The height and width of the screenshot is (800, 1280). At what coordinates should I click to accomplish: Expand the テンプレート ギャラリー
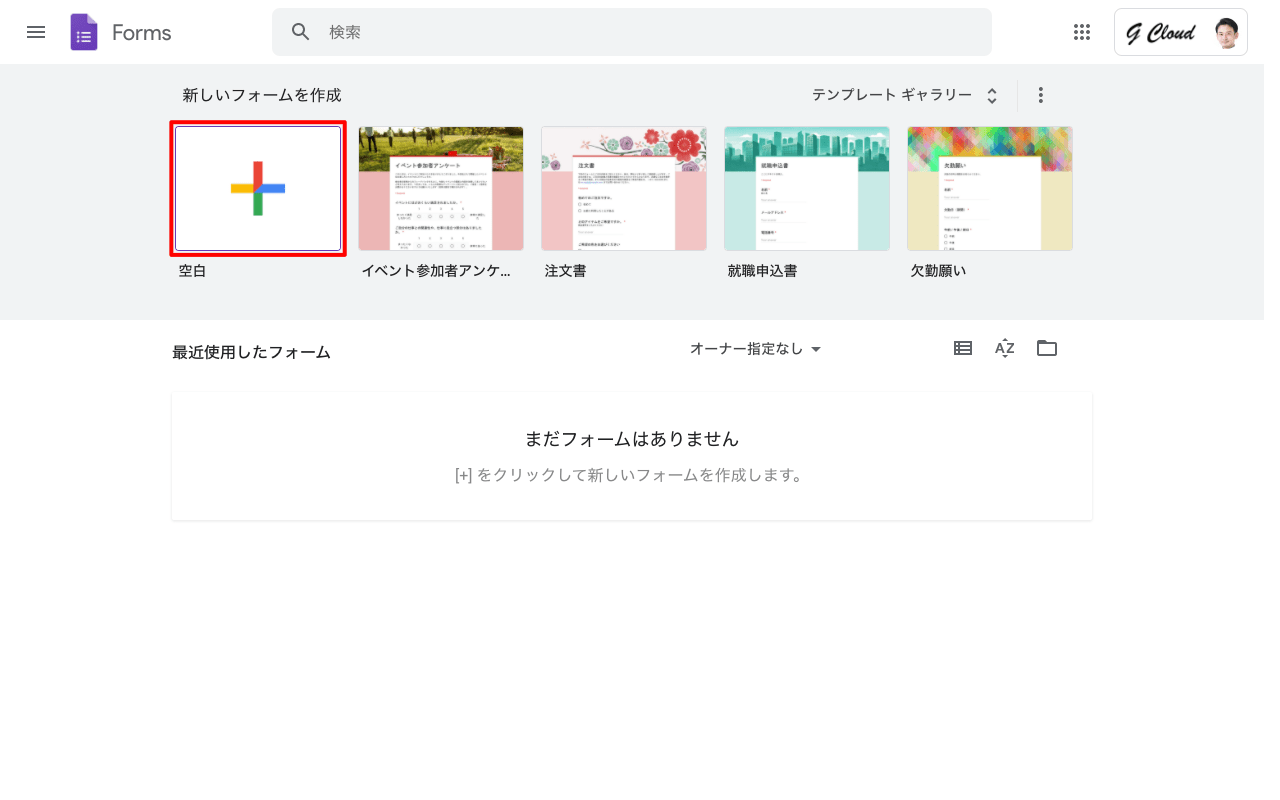[905, 95]
